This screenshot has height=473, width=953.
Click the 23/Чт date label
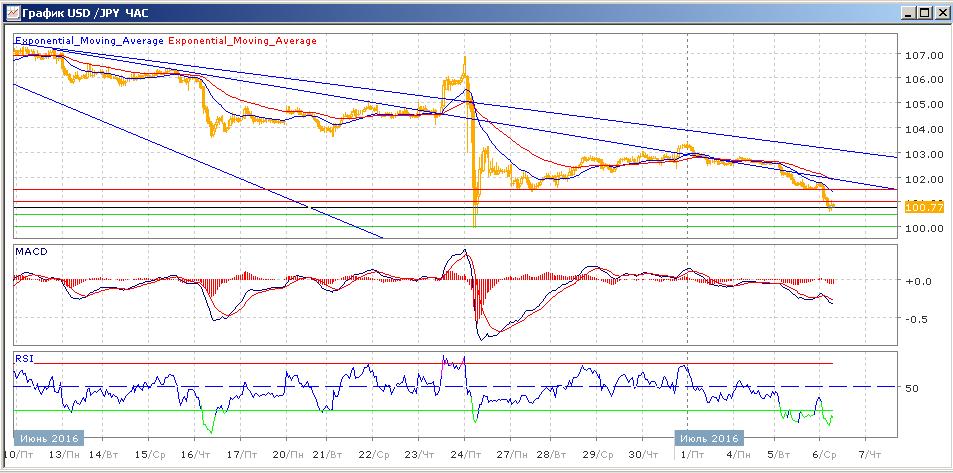click(419, 455)
